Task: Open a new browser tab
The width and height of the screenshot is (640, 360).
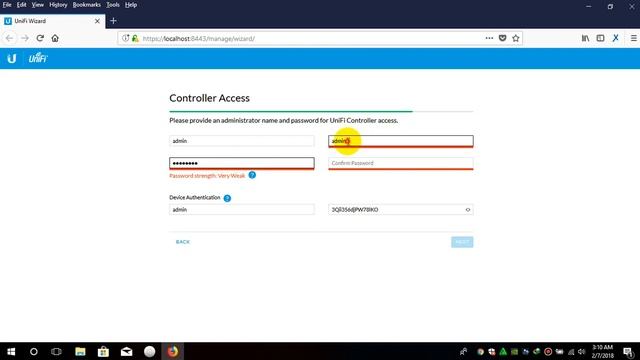Action: 113,21
